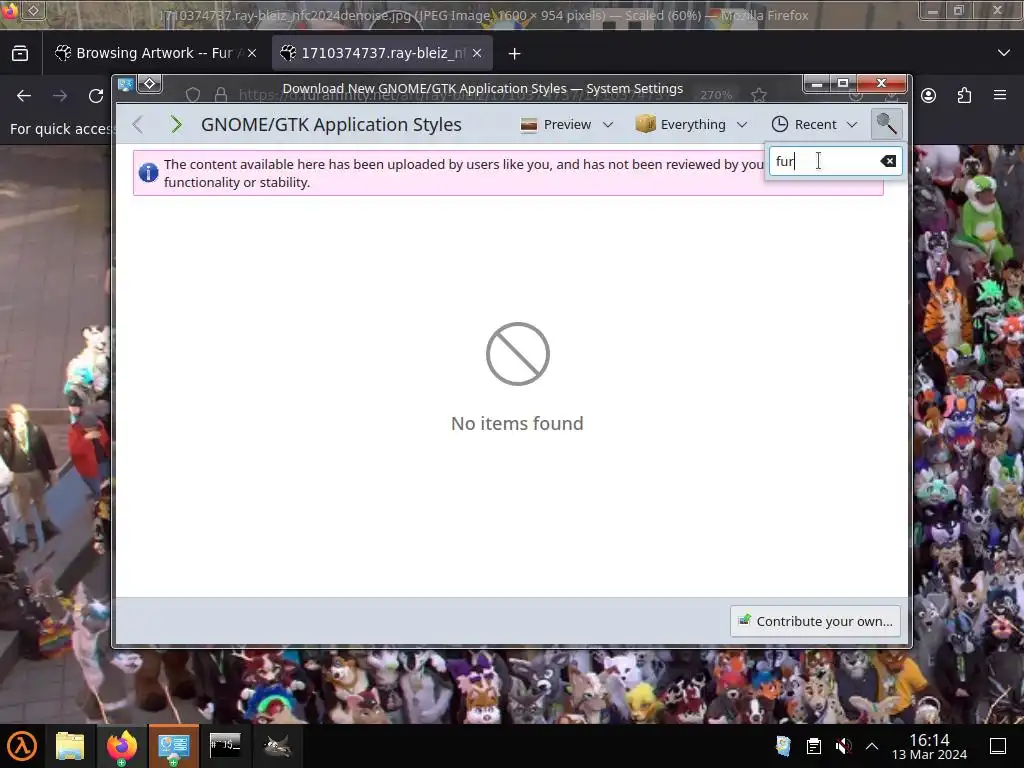Click the Contribute your own button

815,621
